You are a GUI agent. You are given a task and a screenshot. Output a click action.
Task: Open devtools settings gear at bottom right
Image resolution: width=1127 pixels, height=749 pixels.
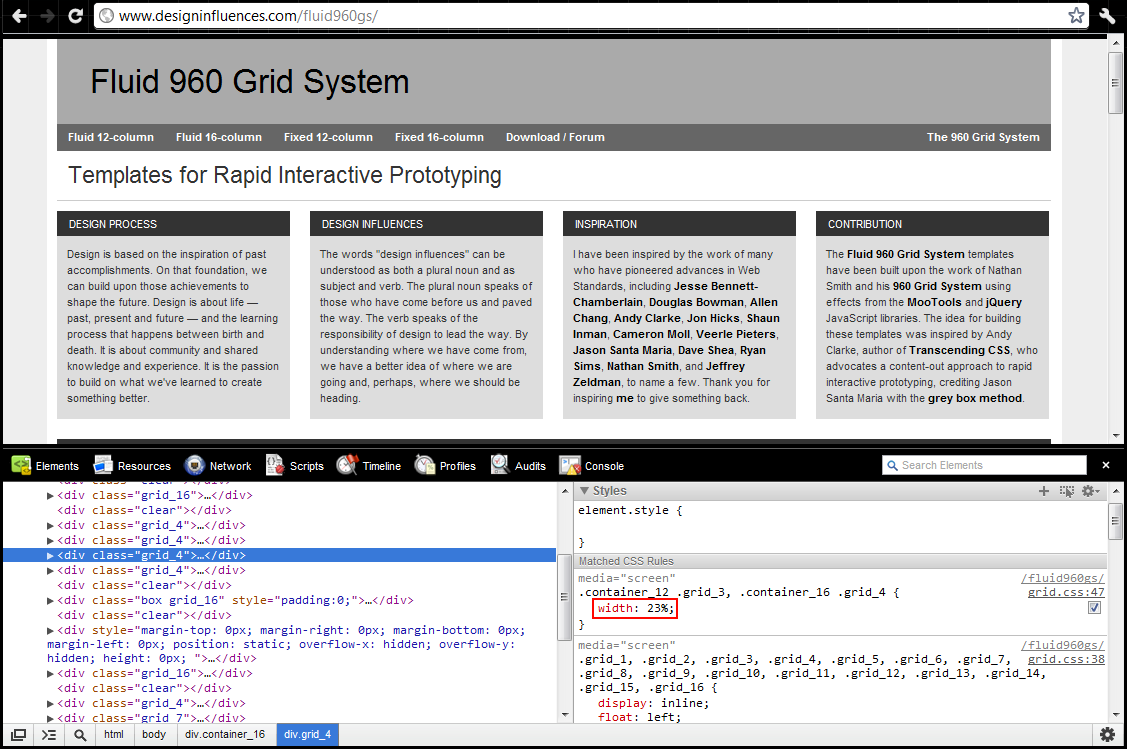pos(1107,735)
